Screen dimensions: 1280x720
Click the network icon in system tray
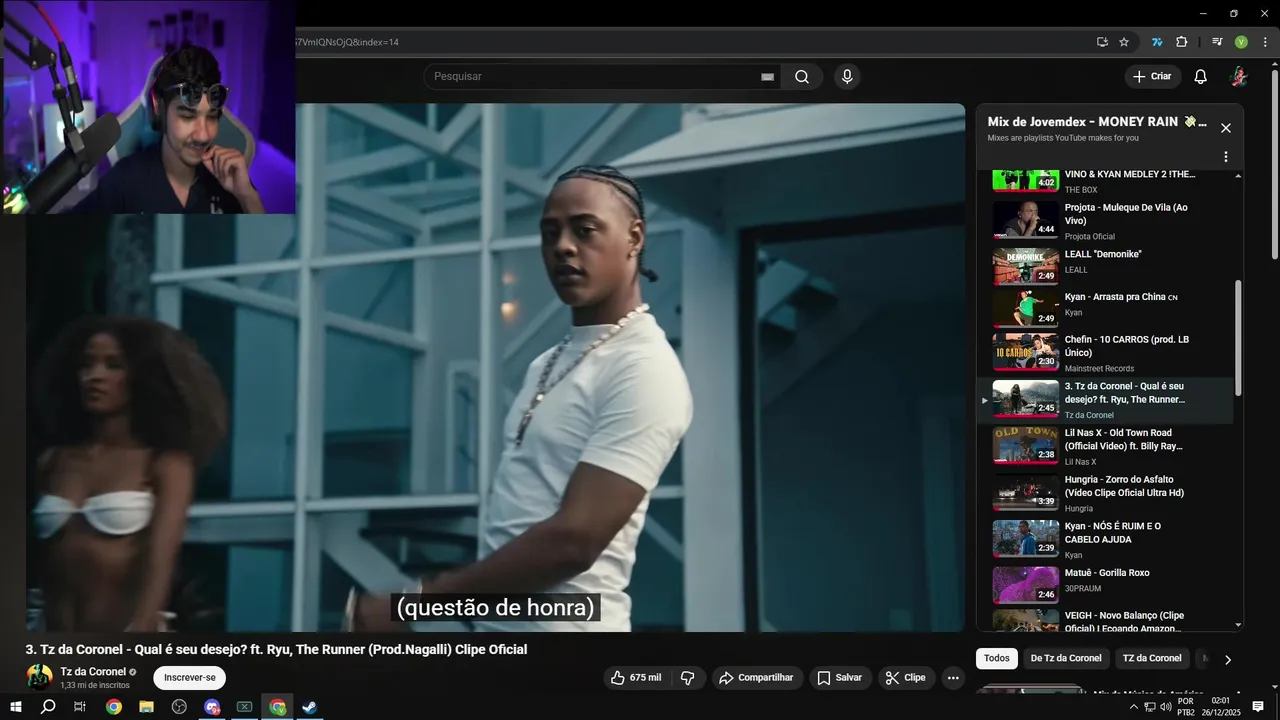click(x=1149, y=707)
